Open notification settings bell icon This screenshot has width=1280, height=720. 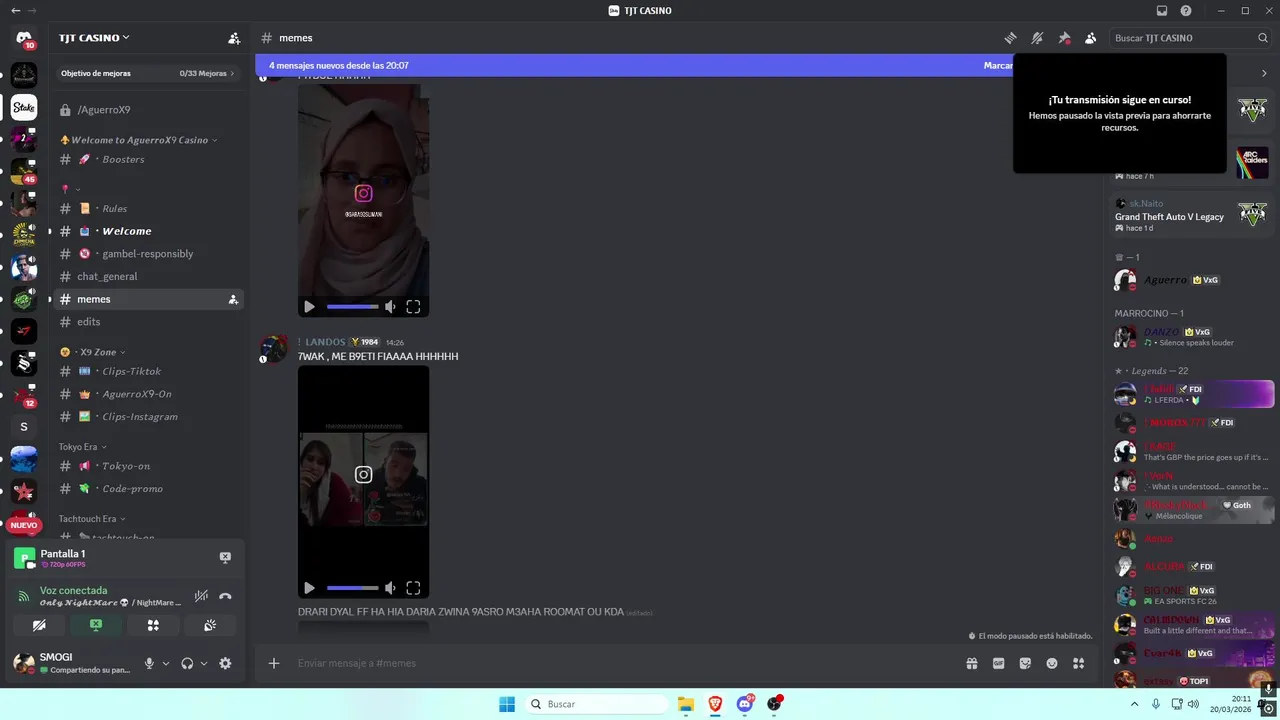pos(1037,38)
